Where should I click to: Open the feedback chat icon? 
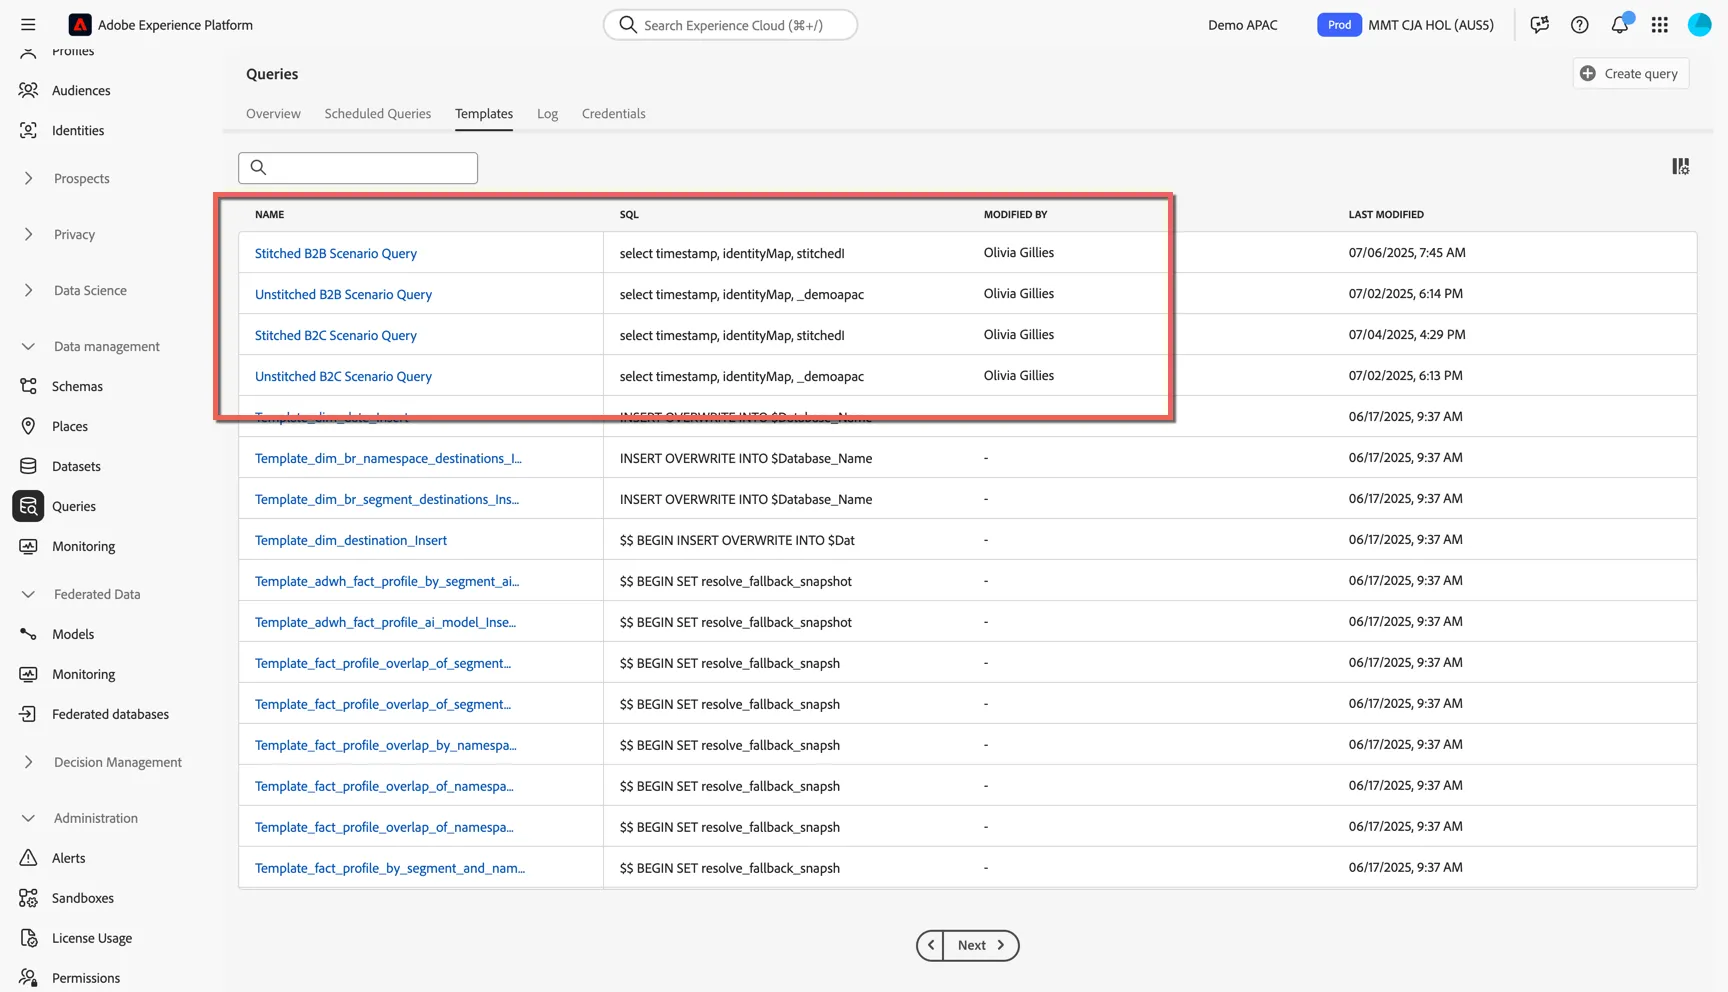[1539, 25]
